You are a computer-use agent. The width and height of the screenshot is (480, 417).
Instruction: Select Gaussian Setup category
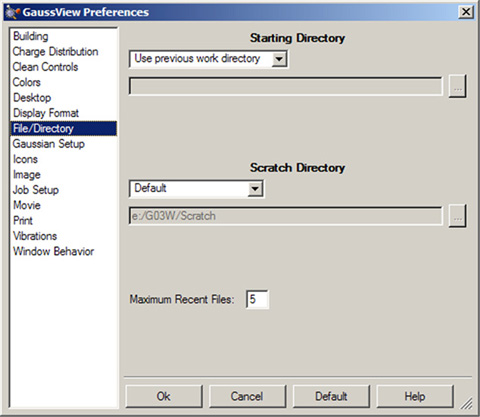pyautogui.click(x=49, y=144)
